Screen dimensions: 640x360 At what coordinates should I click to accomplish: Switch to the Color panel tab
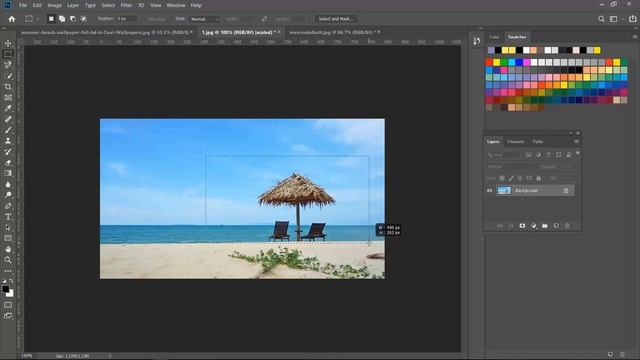pyautogui.click(x=494, y=37)
